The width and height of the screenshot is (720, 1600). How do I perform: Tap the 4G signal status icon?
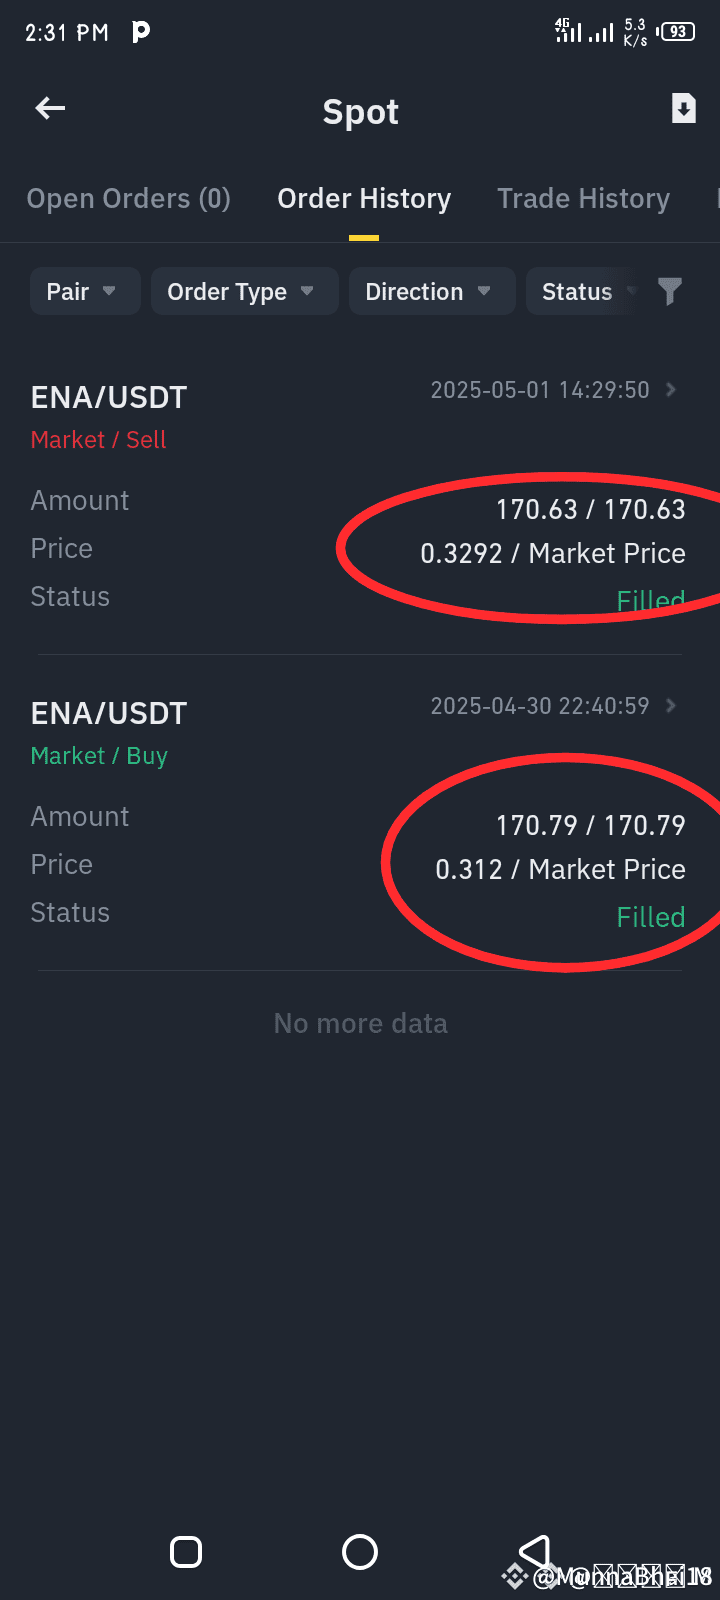[x=568, y=31]
